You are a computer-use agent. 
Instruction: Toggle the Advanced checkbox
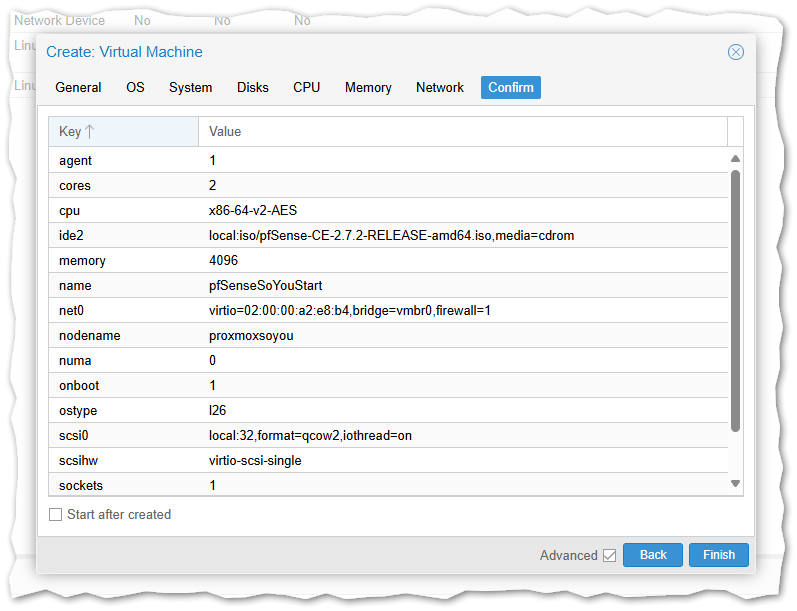click(x=609, y=555)
